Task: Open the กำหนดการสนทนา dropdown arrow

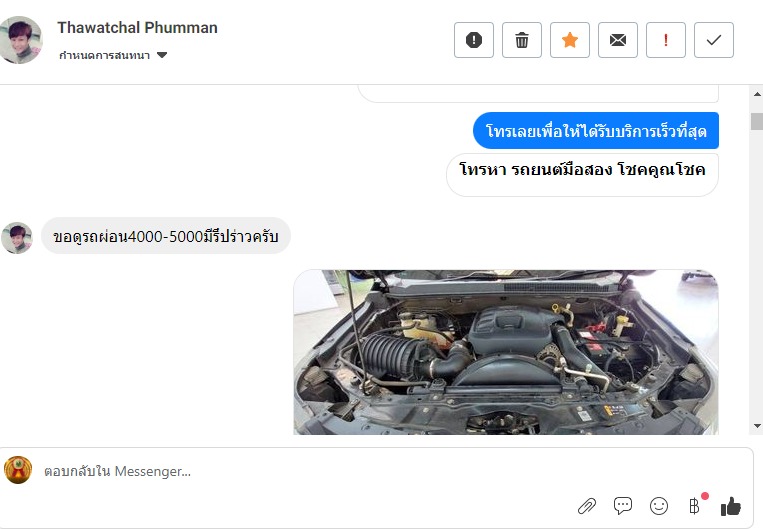Action: (162, 55)
